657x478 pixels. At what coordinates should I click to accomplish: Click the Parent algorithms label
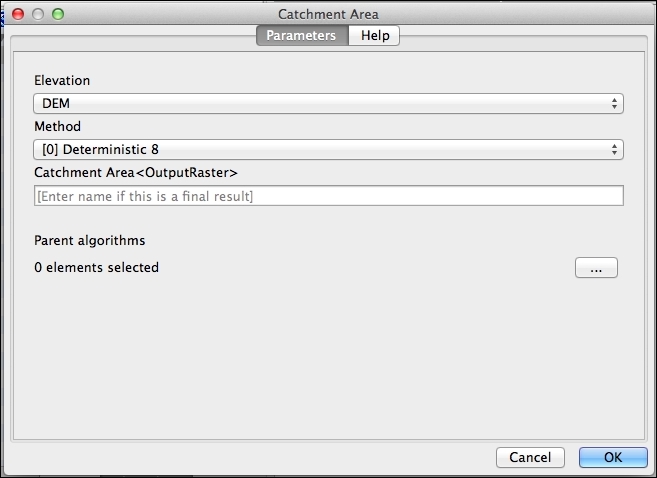click(90, 241)
